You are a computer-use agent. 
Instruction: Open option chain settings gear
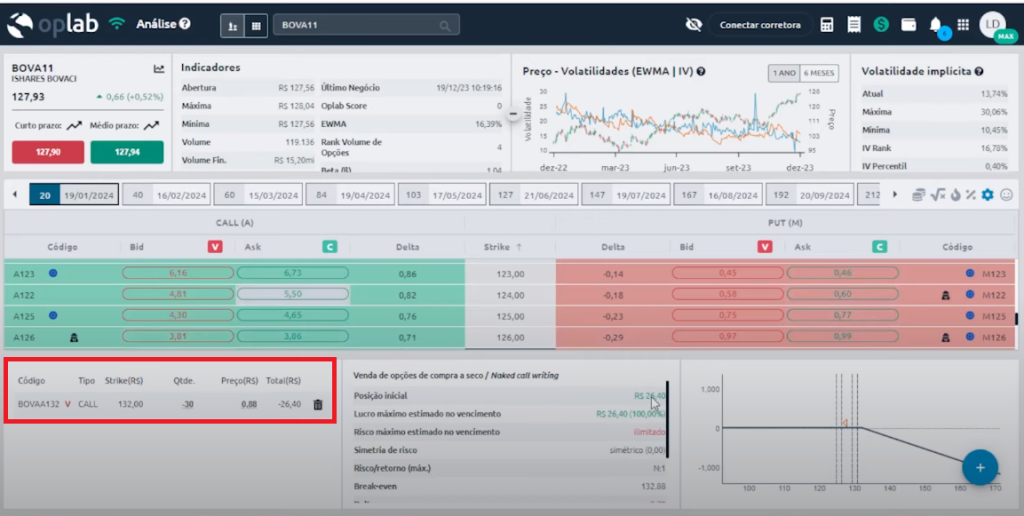point(988,195)
